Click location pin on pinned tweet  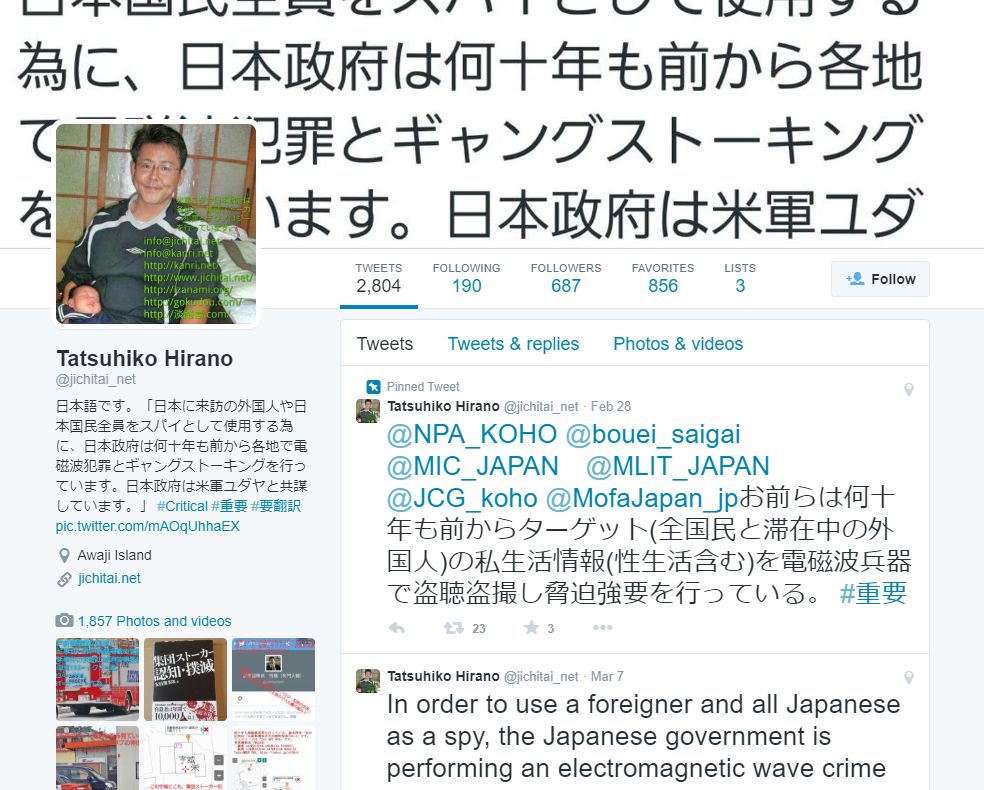coord(908,390)
